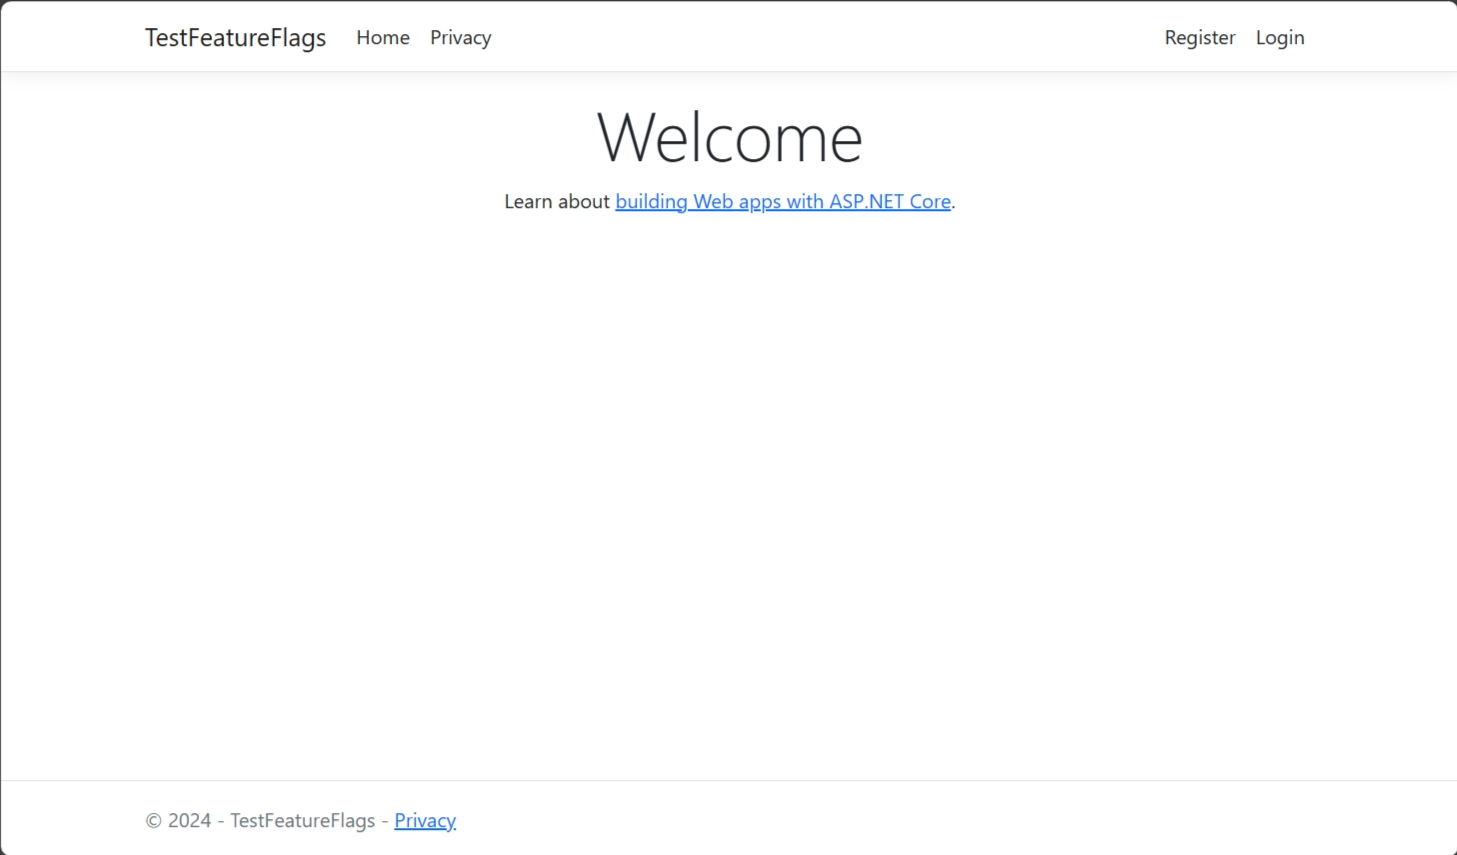Follow the 'building Web apps with ASP.NET Core' hyperlink
This screenshot has width=1457, height=855.
(x=783, y=201)
